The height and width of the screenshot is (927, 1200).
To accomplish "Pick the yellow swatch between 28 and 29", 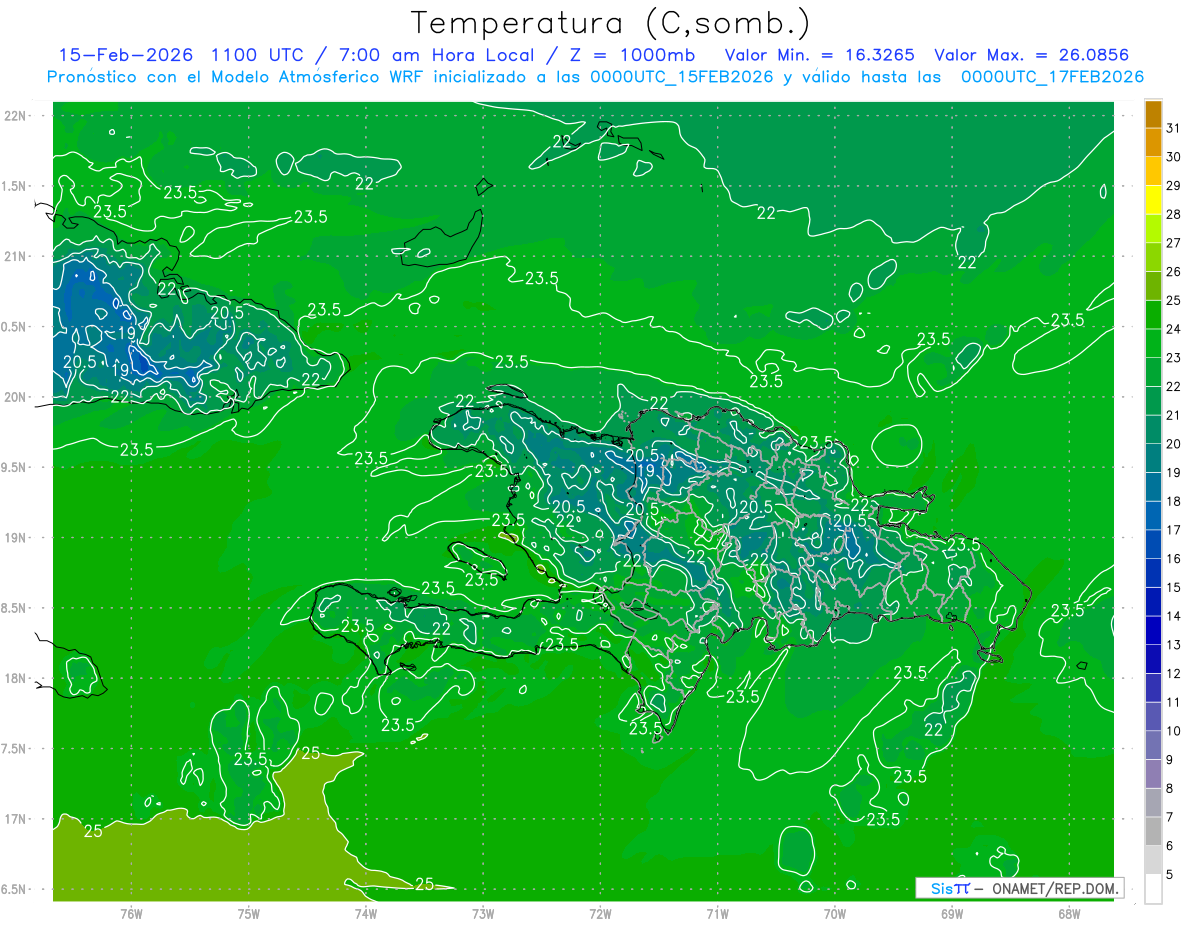I will click(x=1153, y=200).
